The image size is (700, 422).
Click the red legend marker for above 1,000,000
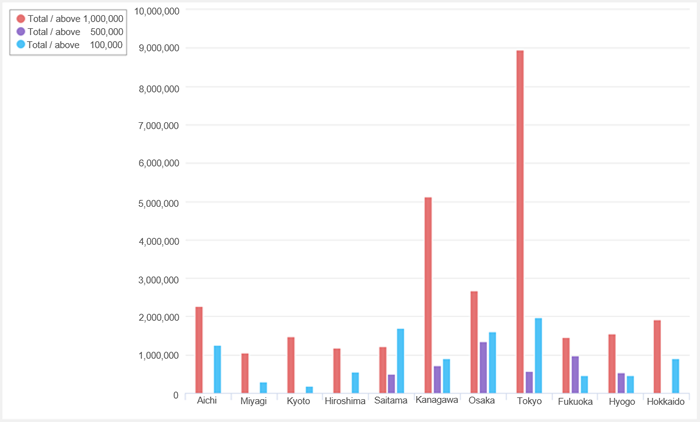click(21, 19)
